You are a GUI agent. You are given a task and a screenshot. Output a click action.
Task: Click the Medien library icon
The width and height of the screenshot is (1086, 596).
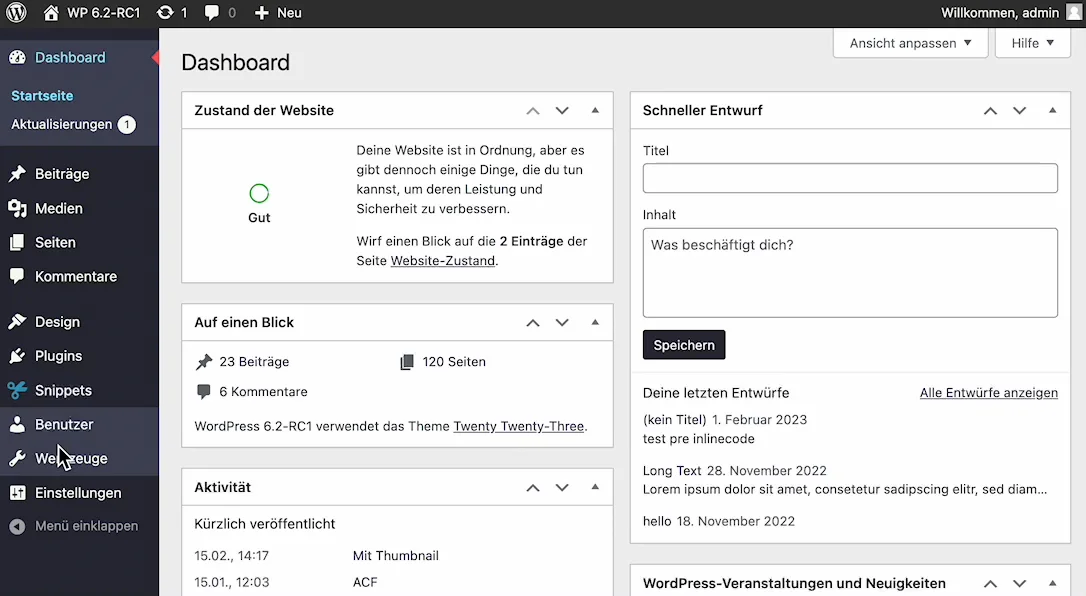pyautogui.click(x=17, y=208)
